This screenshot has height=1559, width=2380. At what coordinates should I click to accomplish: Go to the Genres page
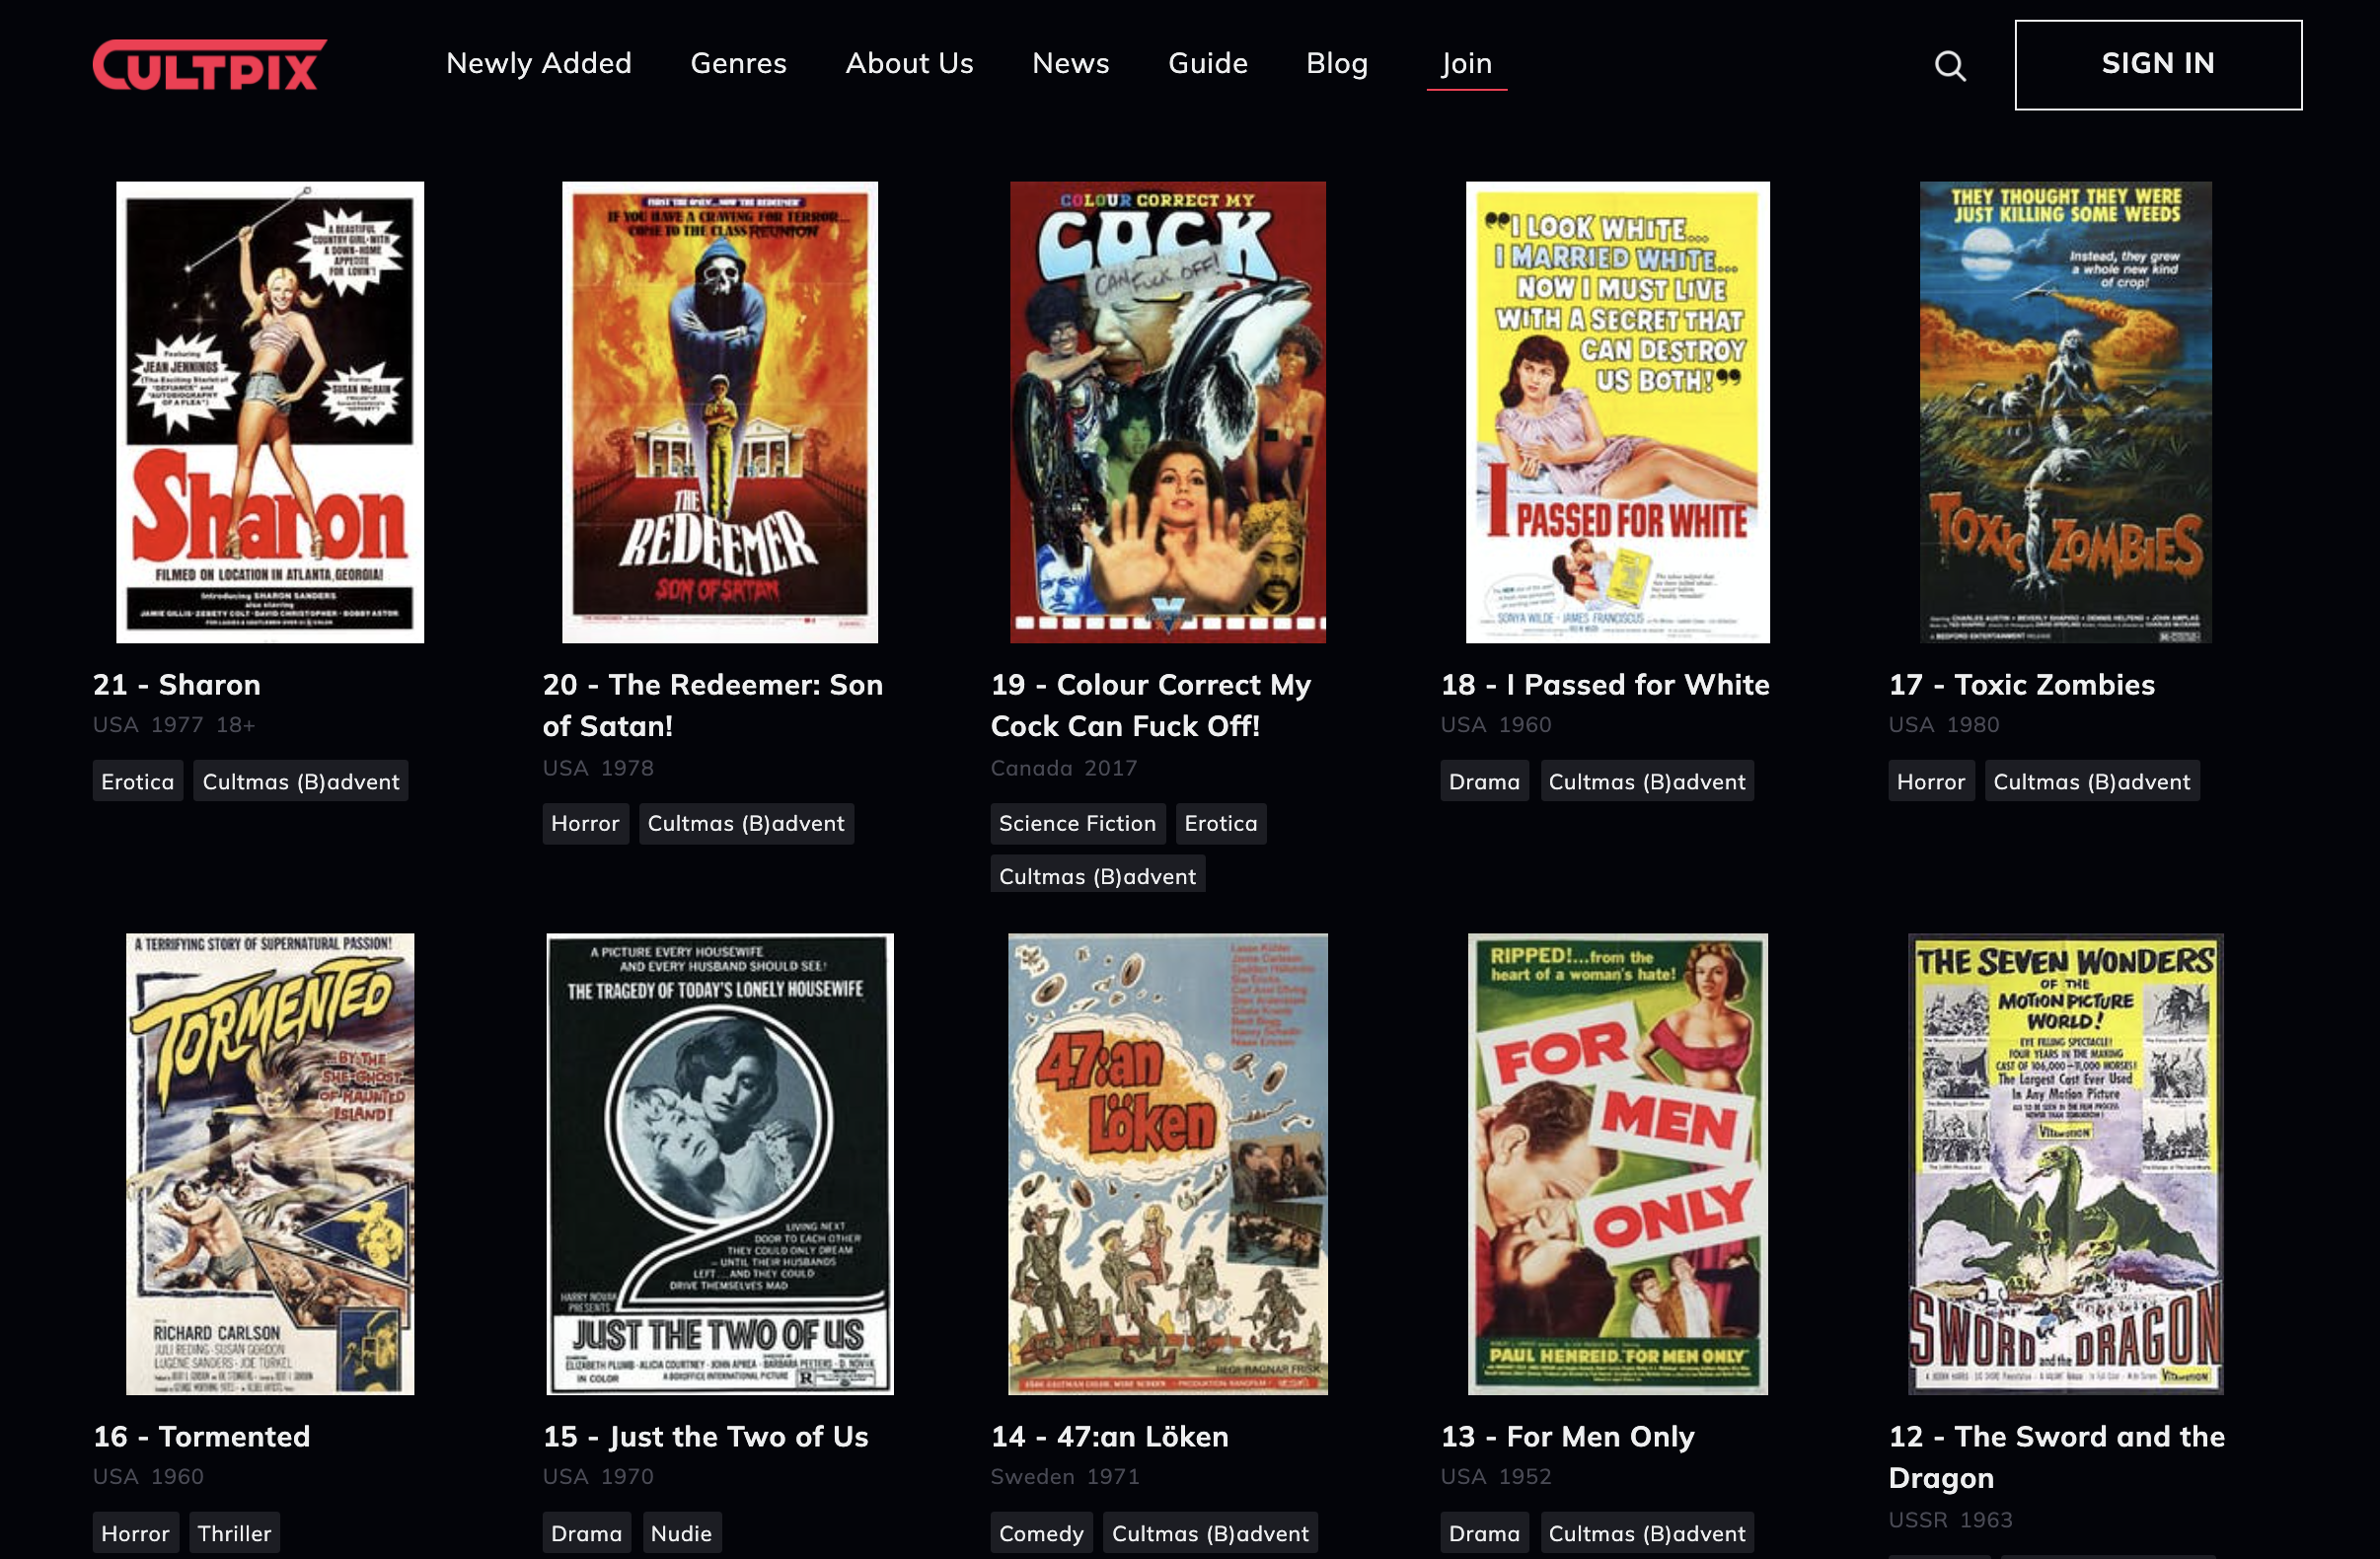(x=738, y=63)
